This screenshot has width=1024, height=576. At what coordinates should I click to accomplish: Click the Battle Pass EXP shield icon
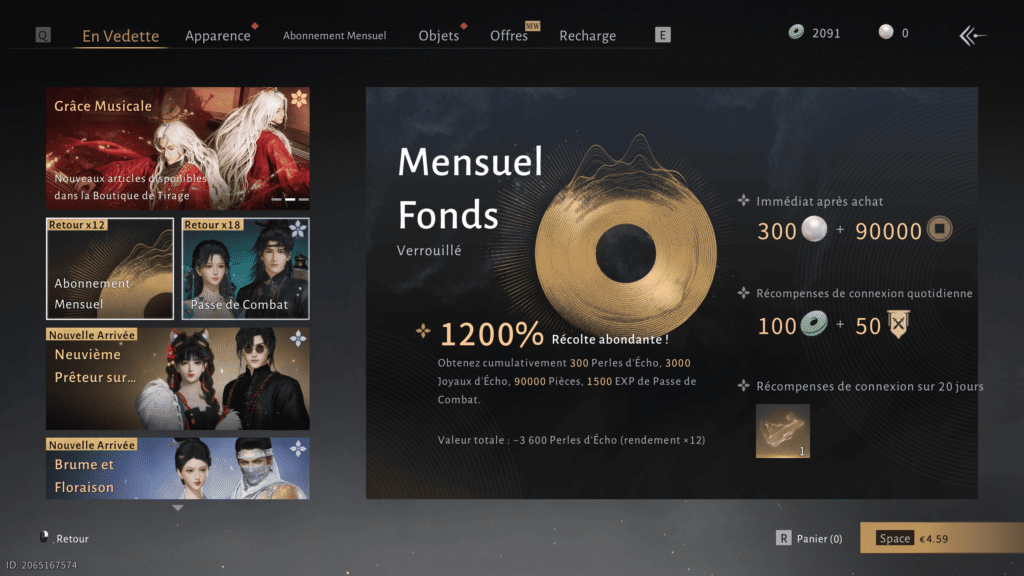[x=899, y=325]
